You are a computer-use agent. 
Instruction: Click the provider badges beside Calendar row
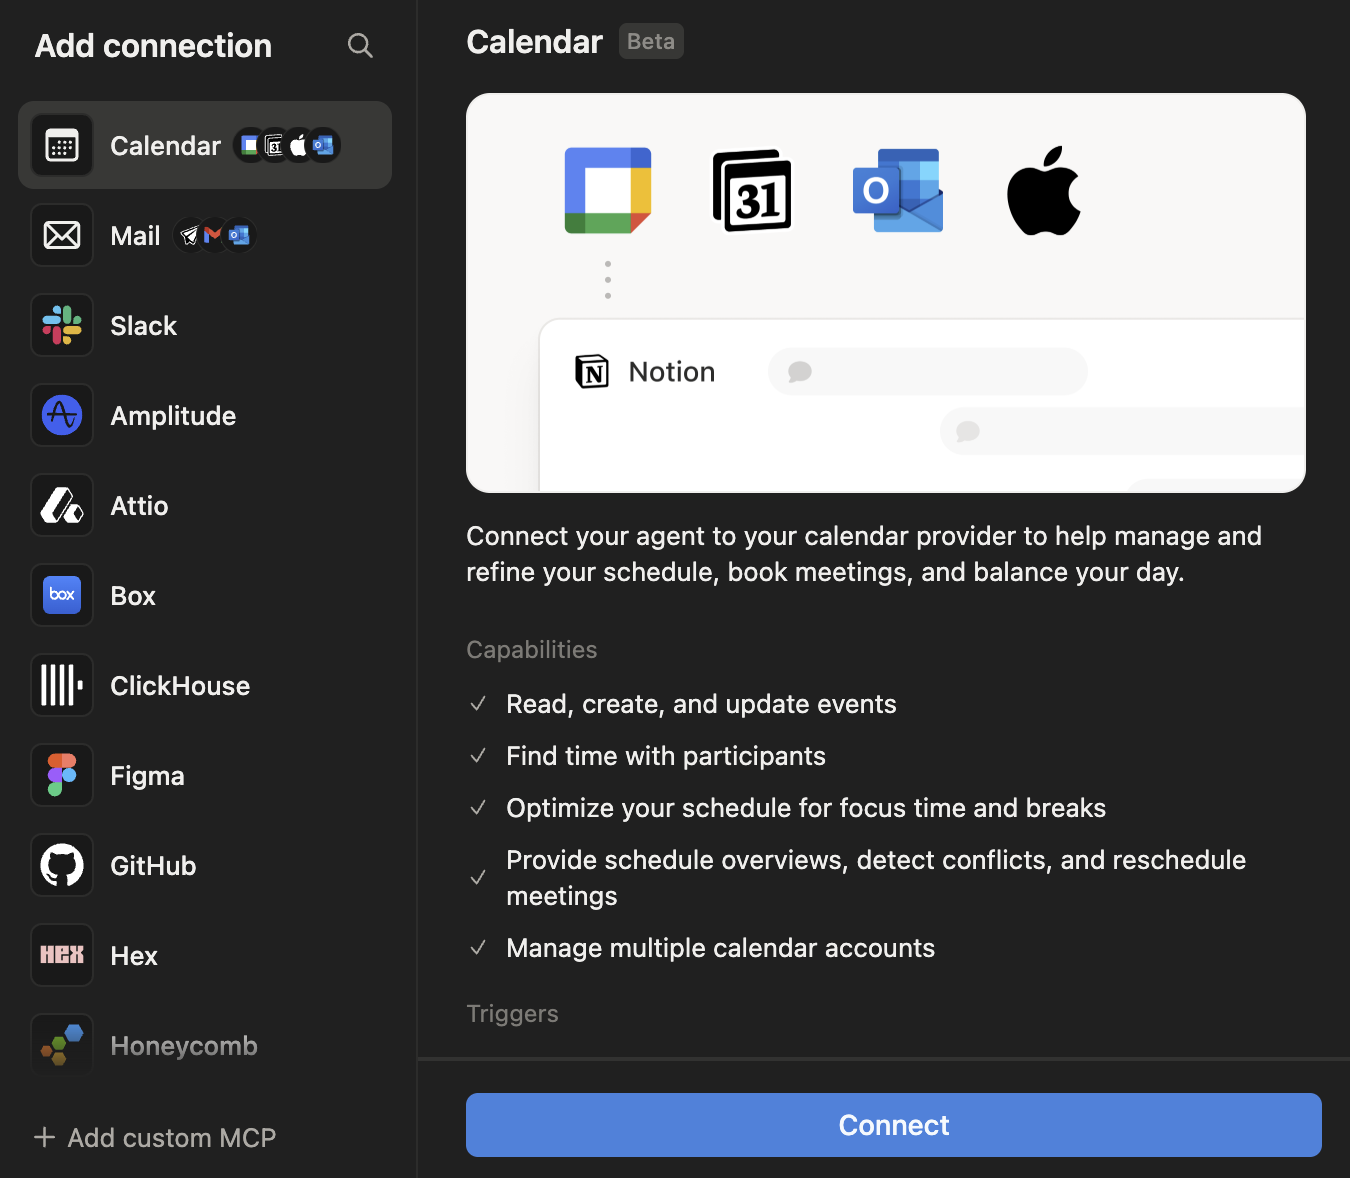pos(287,145)
